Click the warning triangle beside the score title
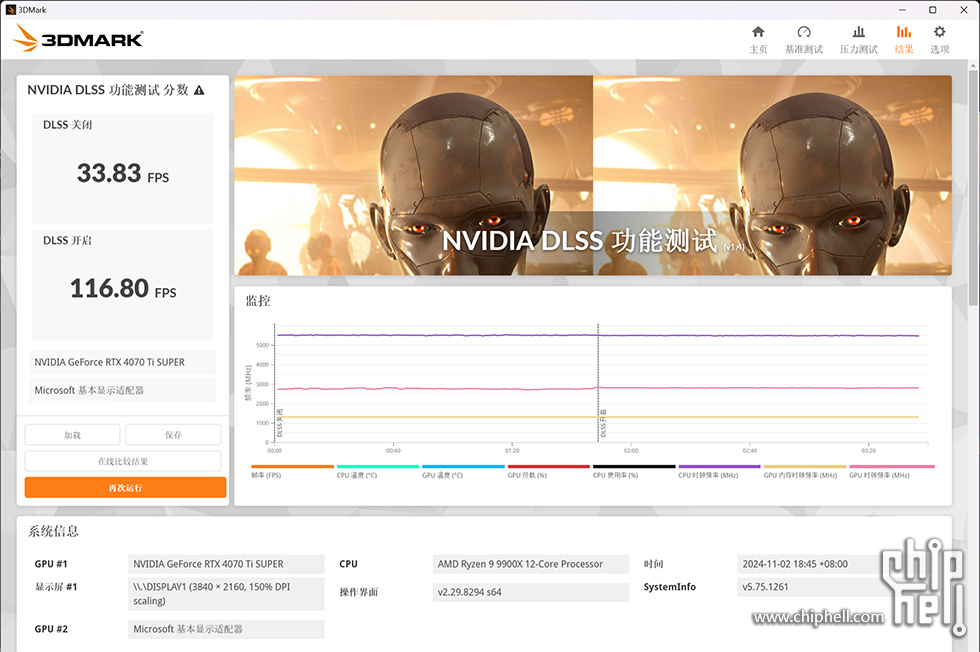Screen dimensions: 980x652 199,90
